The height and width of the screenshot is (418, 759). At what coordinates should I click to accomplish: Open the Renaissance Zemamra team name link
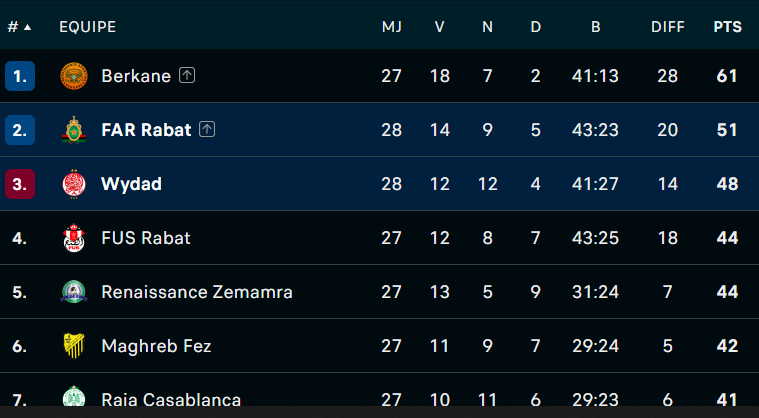tap(197, 292)
